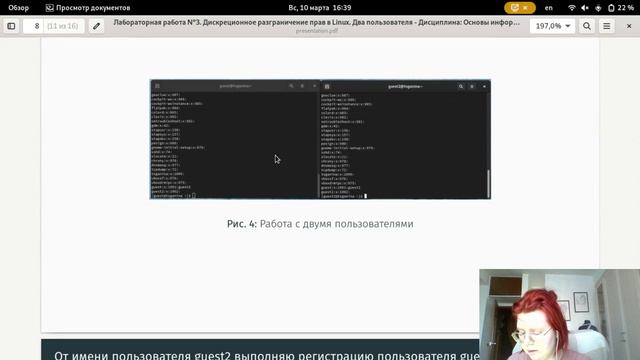
Task: Click the Wi-Fi status icon
Action: click(x=572, y=8)
